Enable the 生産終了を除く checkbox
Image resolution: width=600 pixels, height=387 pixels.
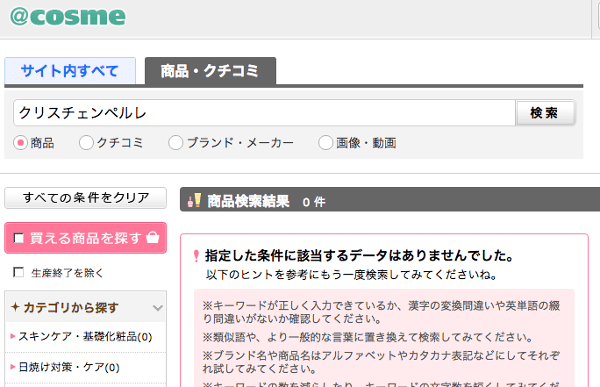[18, 273]
